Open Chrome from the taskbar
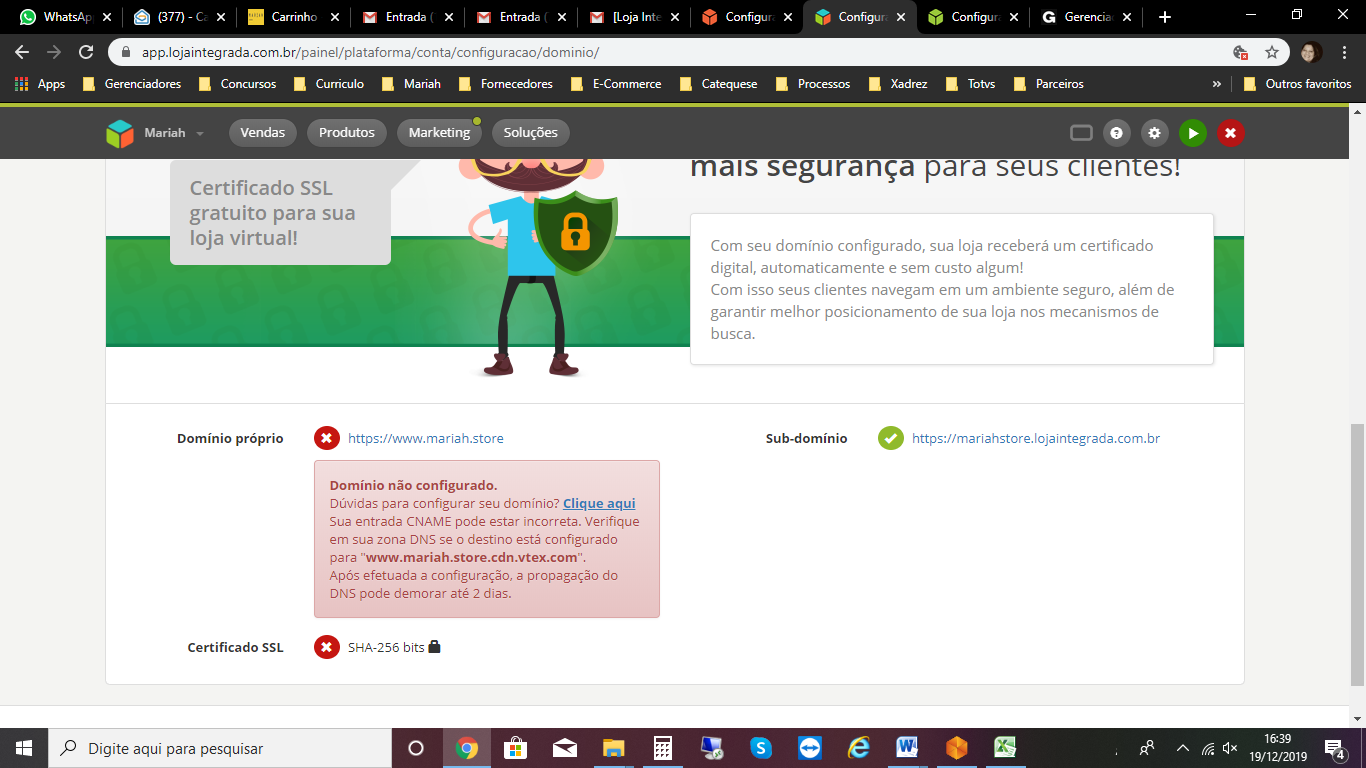The height and width of the screenshot is (768, 1366). click(x=466, y=748)
